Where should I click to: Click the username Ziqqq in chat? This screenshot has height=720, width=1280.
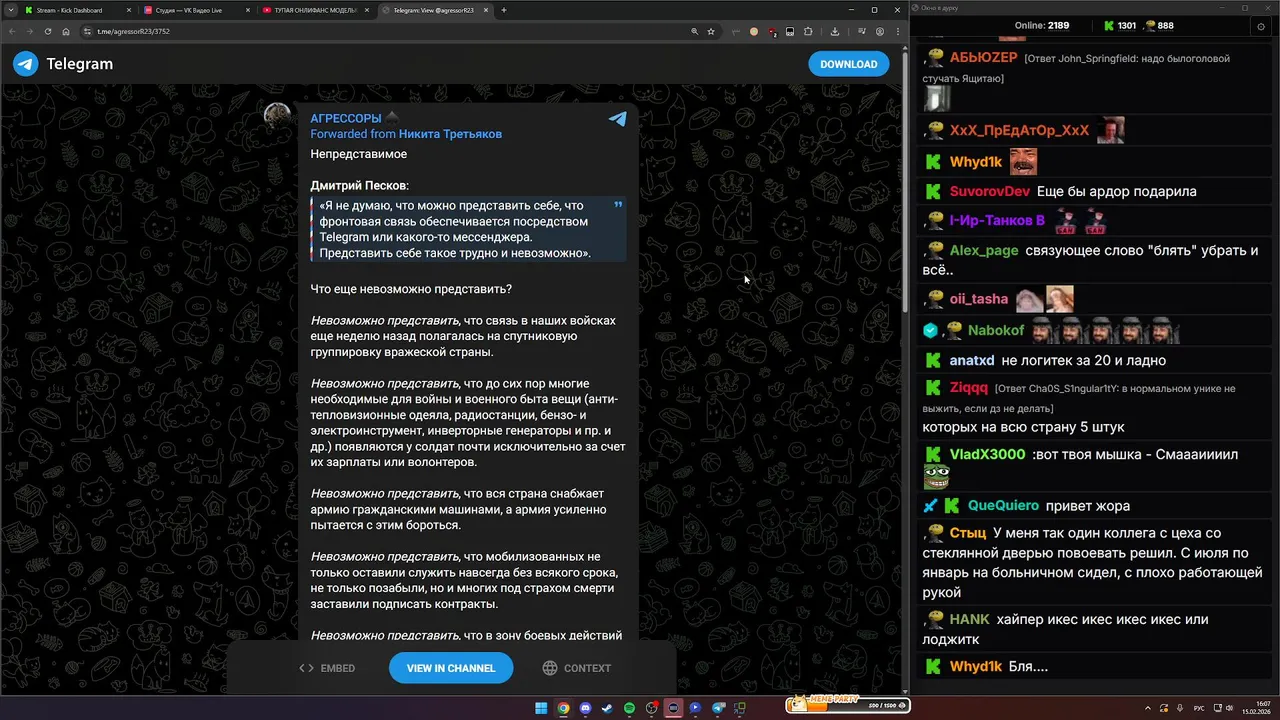coord(968,388)
